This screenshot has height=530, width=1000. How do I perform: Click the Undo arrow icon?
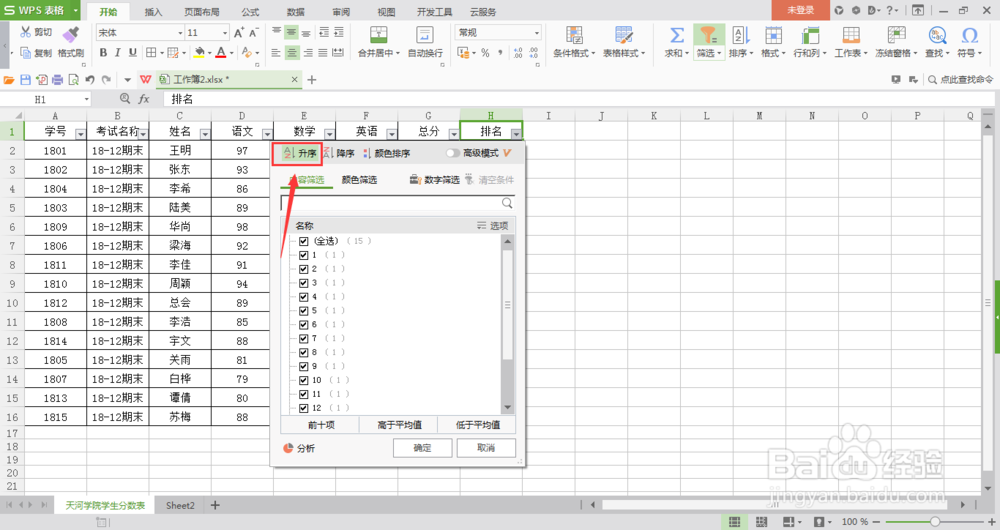[90, 80]
